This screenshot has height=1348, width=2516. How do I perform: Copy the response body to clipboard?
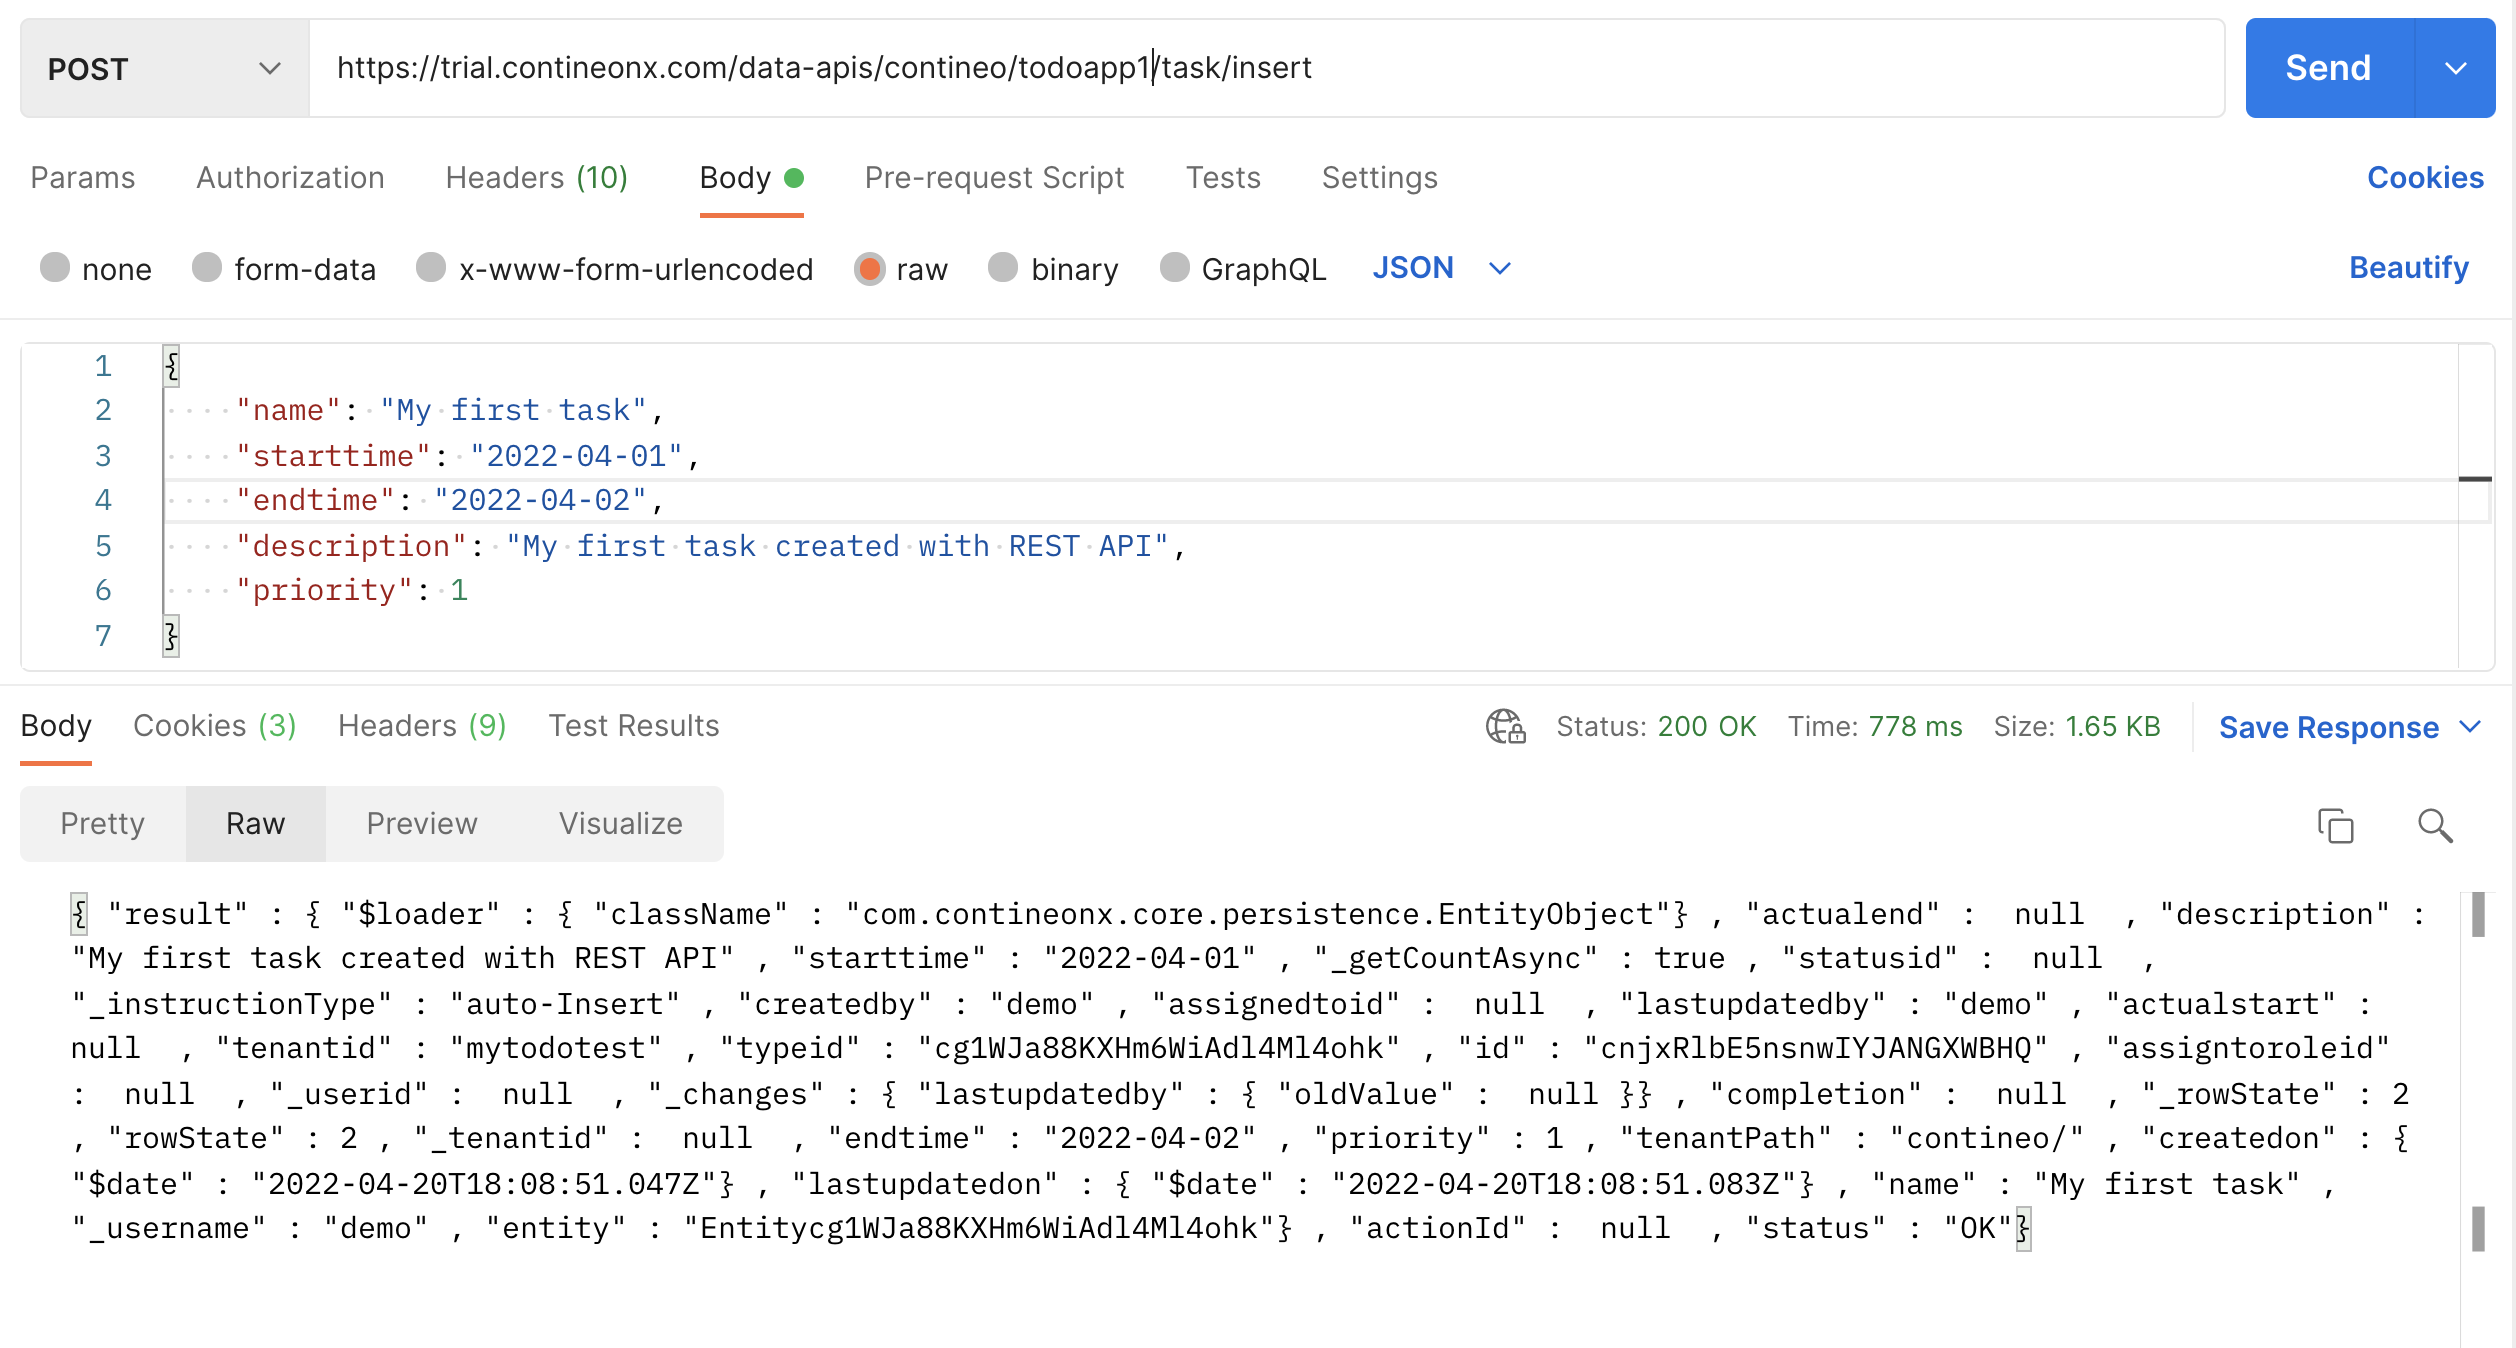pos(2335,825)
